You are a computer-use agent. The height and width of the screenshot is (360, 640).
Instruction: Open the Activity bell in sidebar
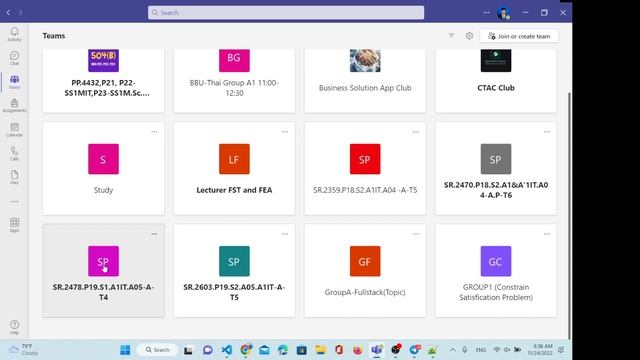coord(14,34)
